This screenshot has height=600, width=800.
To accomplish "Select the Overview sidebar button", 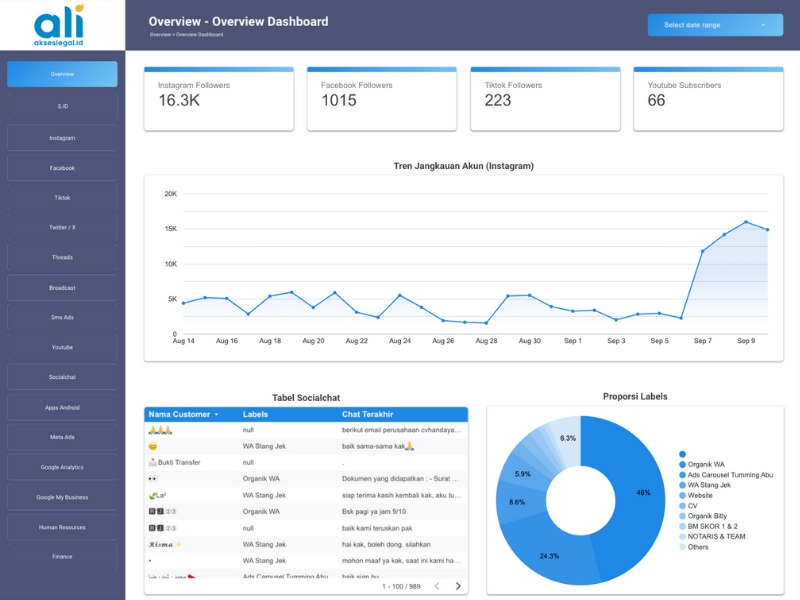I will (x=62, y=74).
